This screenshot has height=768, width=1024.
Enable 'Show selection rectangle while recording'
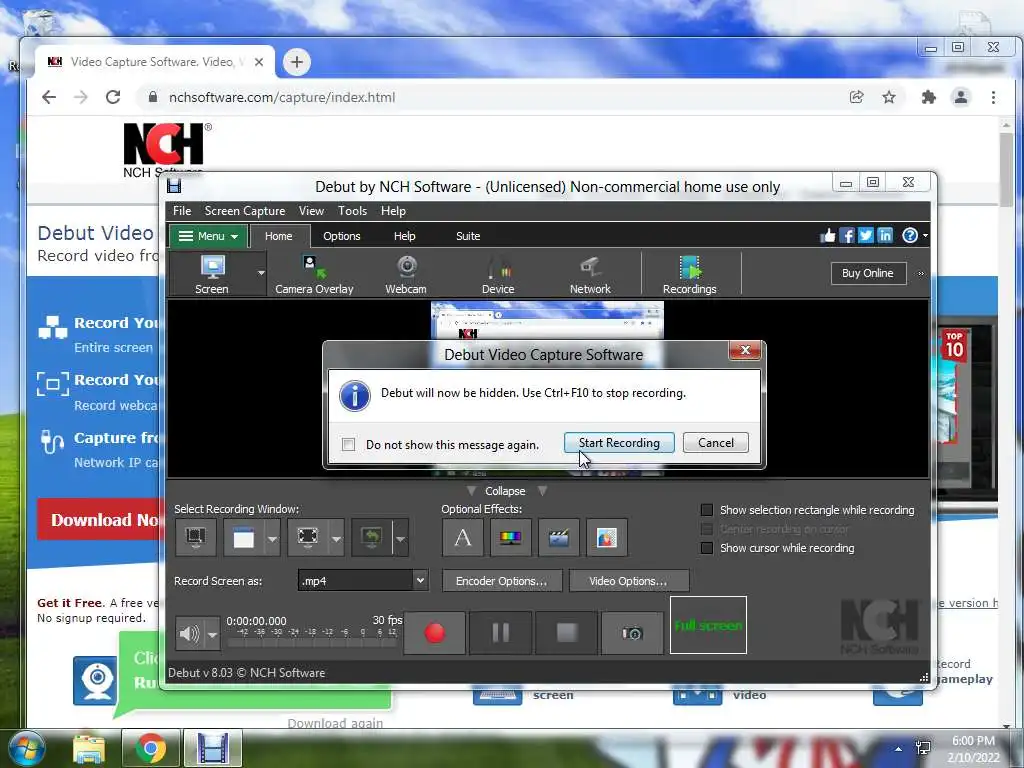point(707,510)
